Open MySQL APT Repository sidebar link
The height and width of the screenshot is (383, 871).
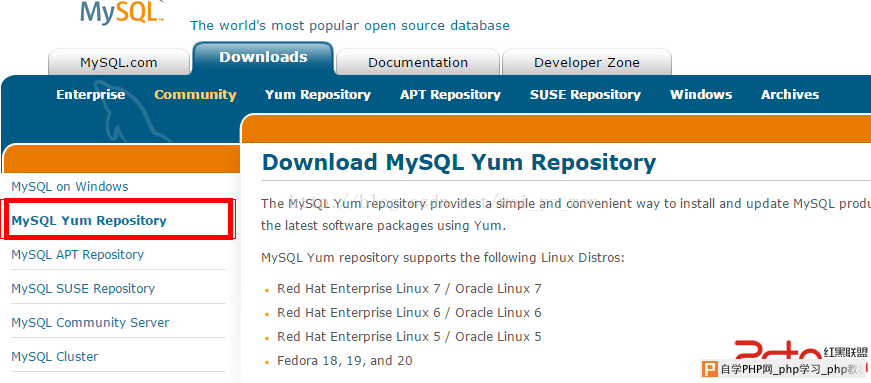(x=78, y=255)
